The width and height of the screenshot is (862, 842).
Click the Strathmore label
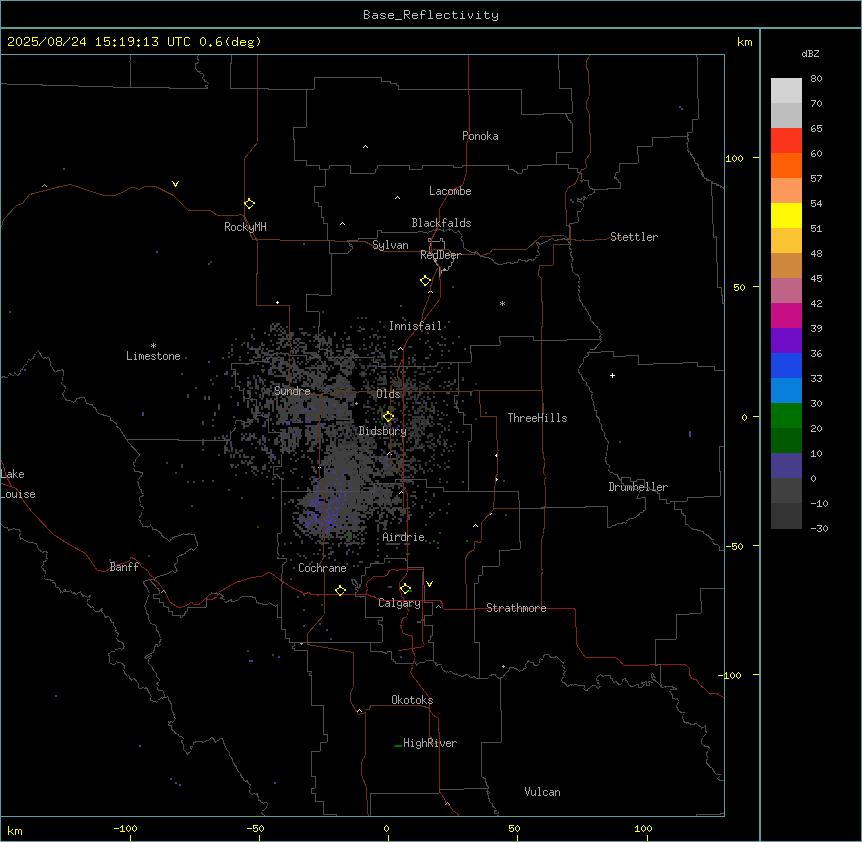pyautogui.click(x=516, y=608)
